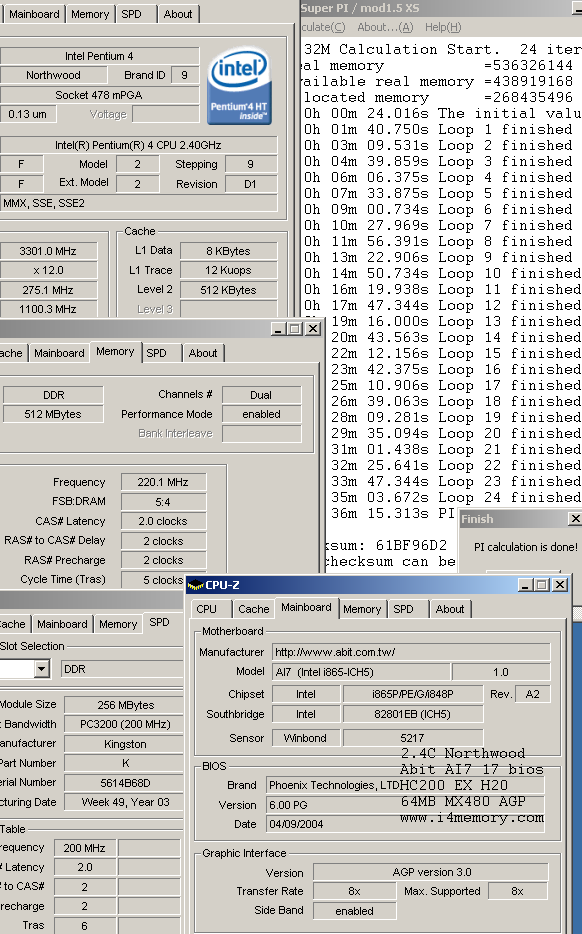Click the core speed value 3301.0 MHz

pos(48,251)
